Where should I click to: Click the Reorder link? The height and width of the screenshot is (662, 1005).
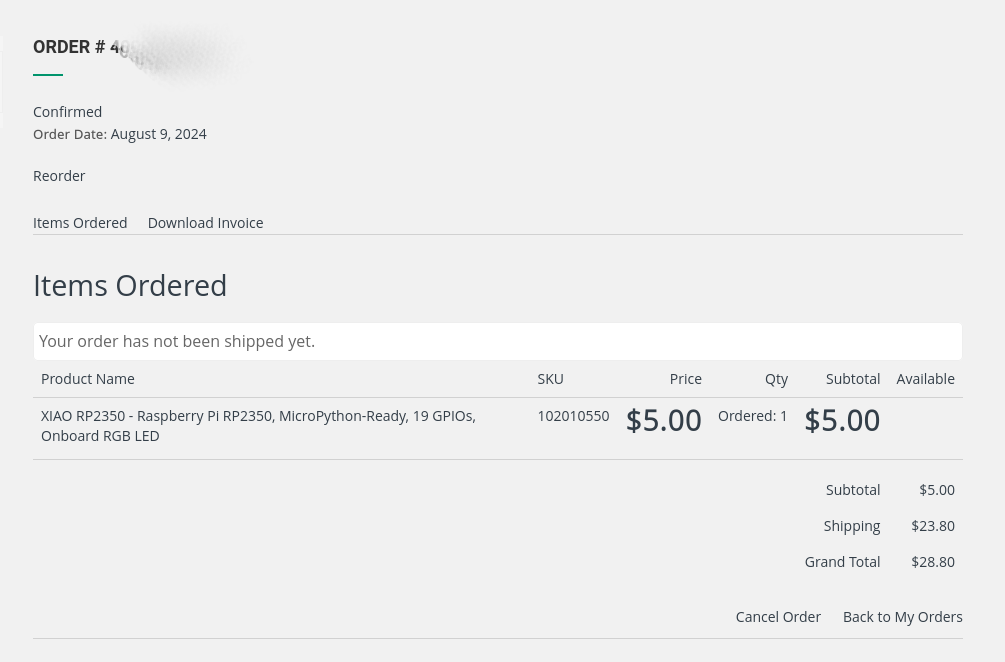[59, 176]
